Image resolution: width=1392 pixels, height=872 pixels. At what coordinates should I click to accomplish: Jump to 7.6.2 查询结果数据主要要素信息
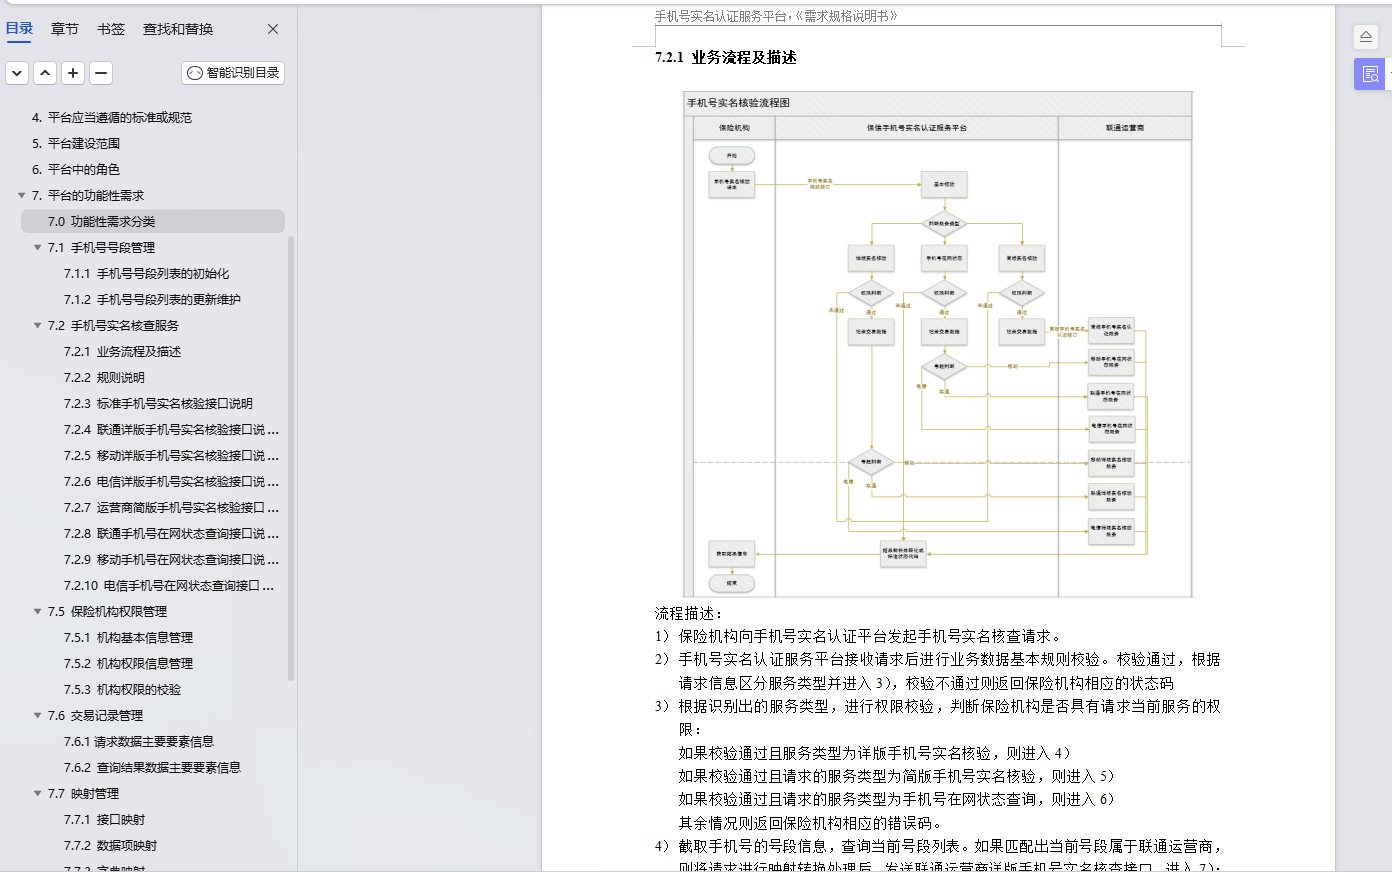click(x=152, y=767)
